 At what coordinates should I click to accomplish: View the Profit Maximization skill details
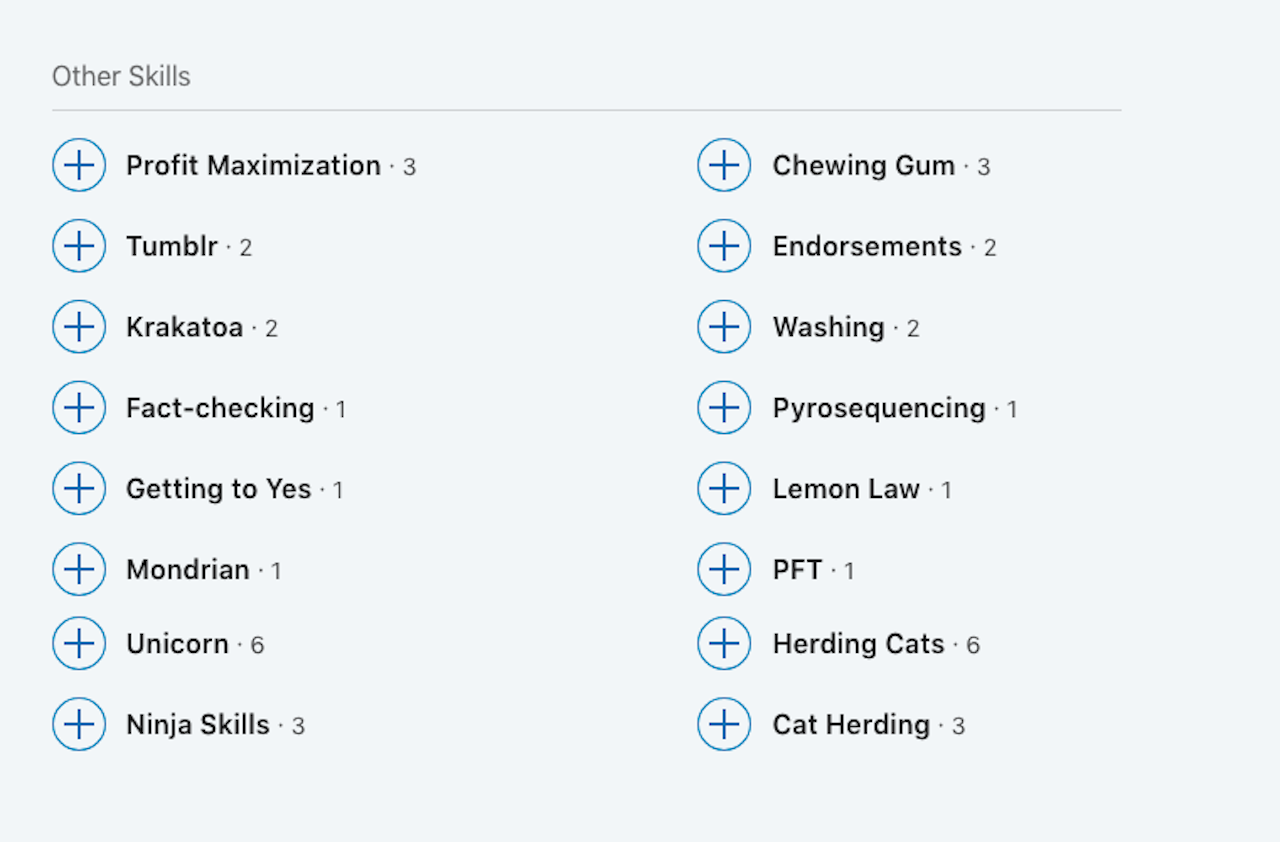coord(253,165)
